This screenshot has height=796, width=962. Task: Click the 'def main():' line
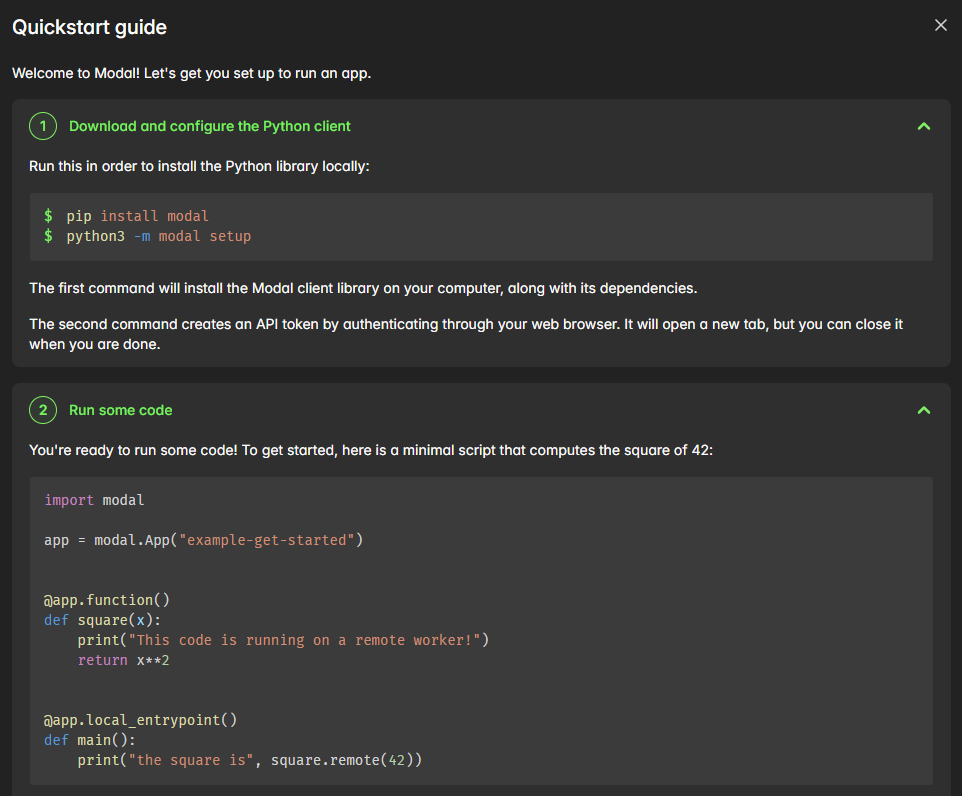point(90,740)
